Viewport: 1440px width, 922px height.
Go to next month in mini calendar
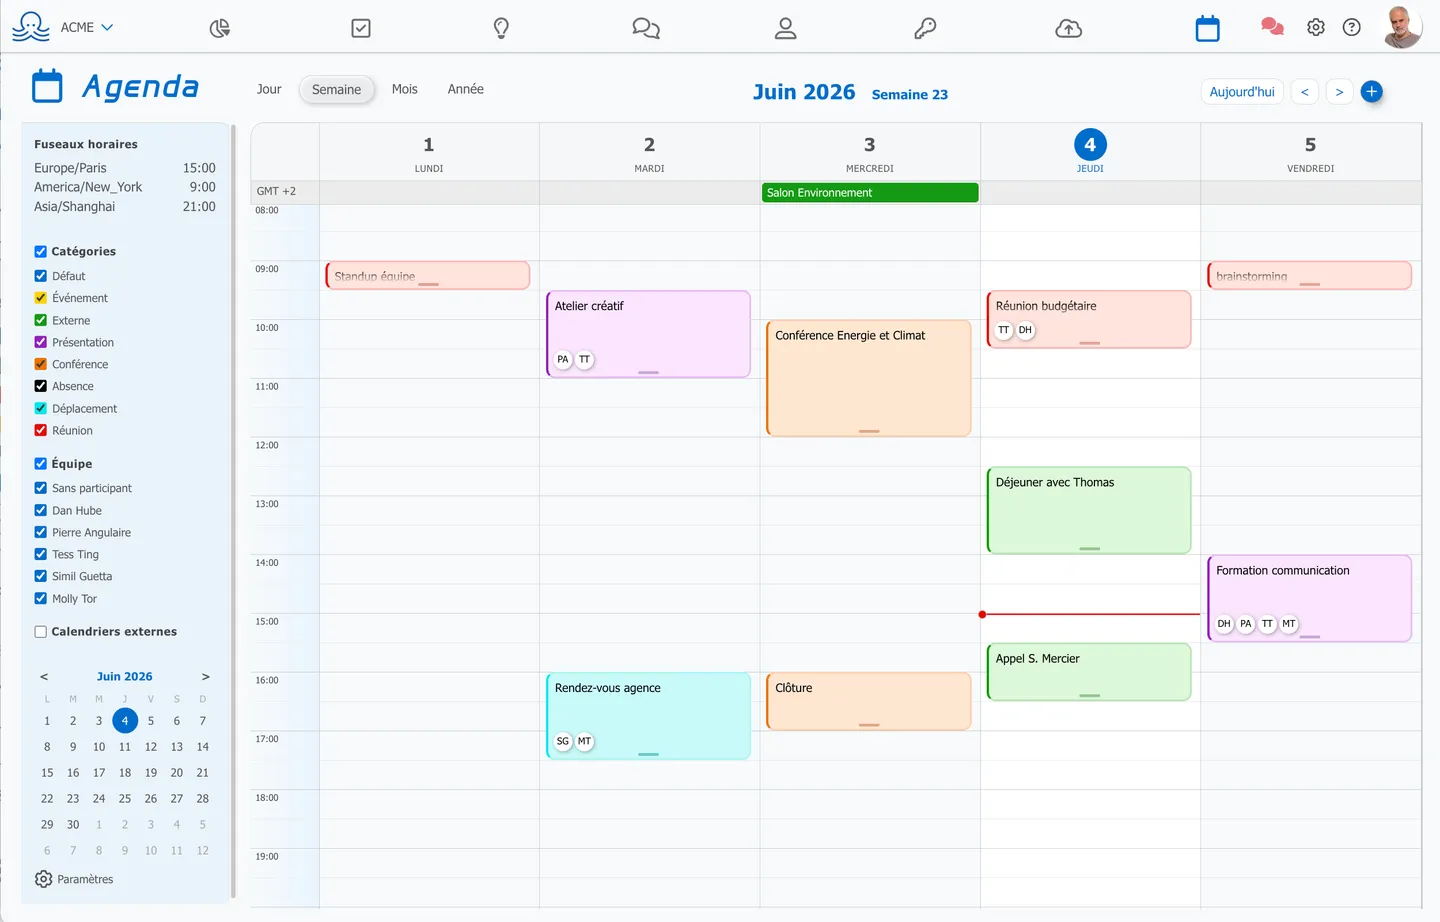pyautogui.click(x=205, y=677)
